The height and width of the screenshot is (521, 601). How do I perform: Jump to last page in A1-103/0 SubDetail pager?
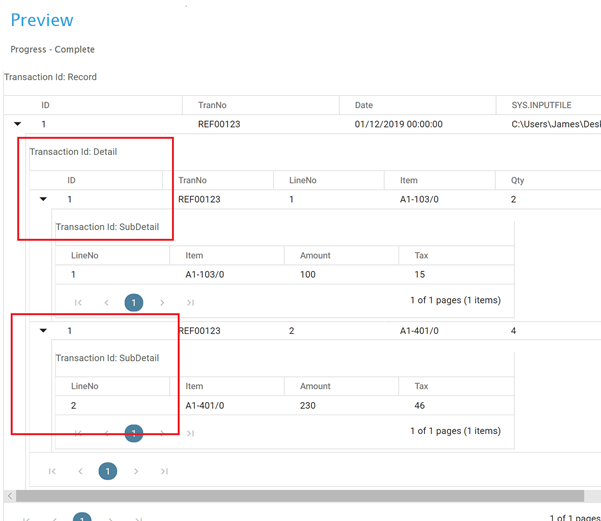pos(190,302)
